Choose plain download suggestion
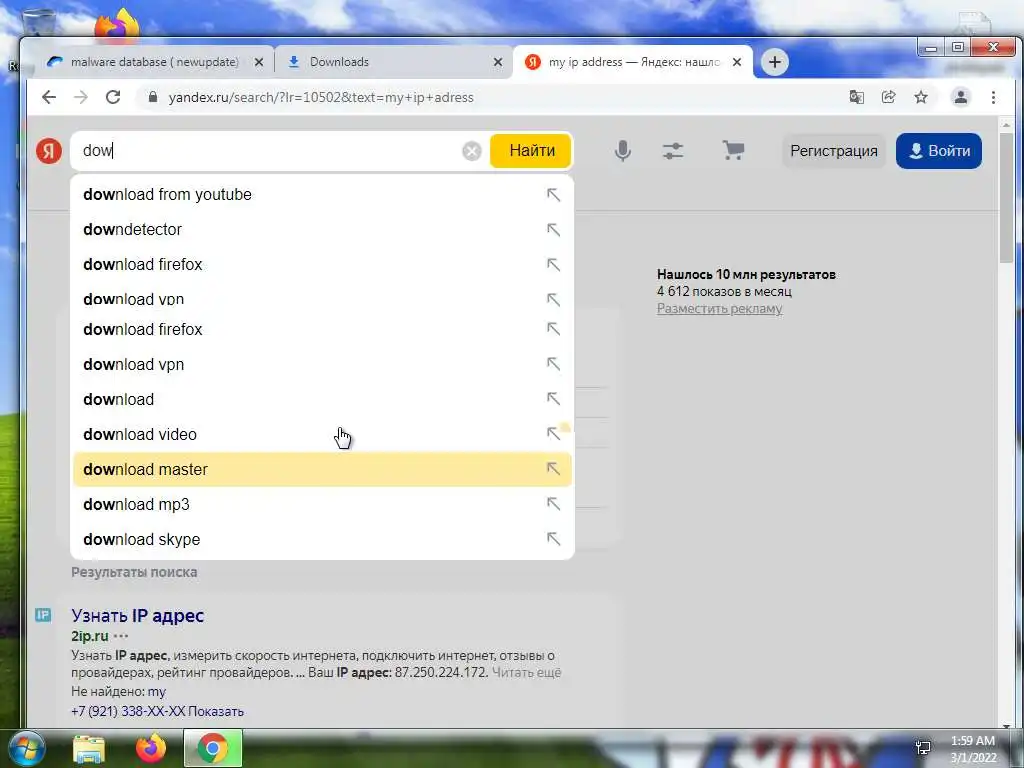 tap(322, 399)
